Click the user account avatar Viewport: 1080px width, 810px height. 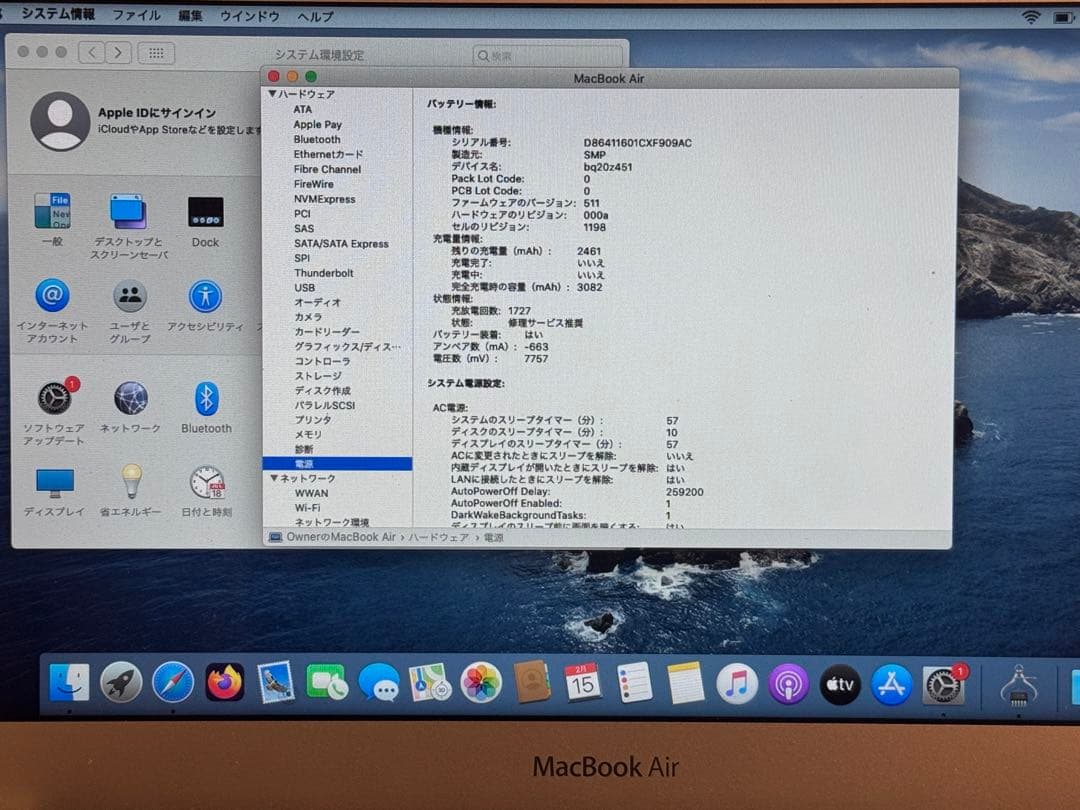point(60,121)
